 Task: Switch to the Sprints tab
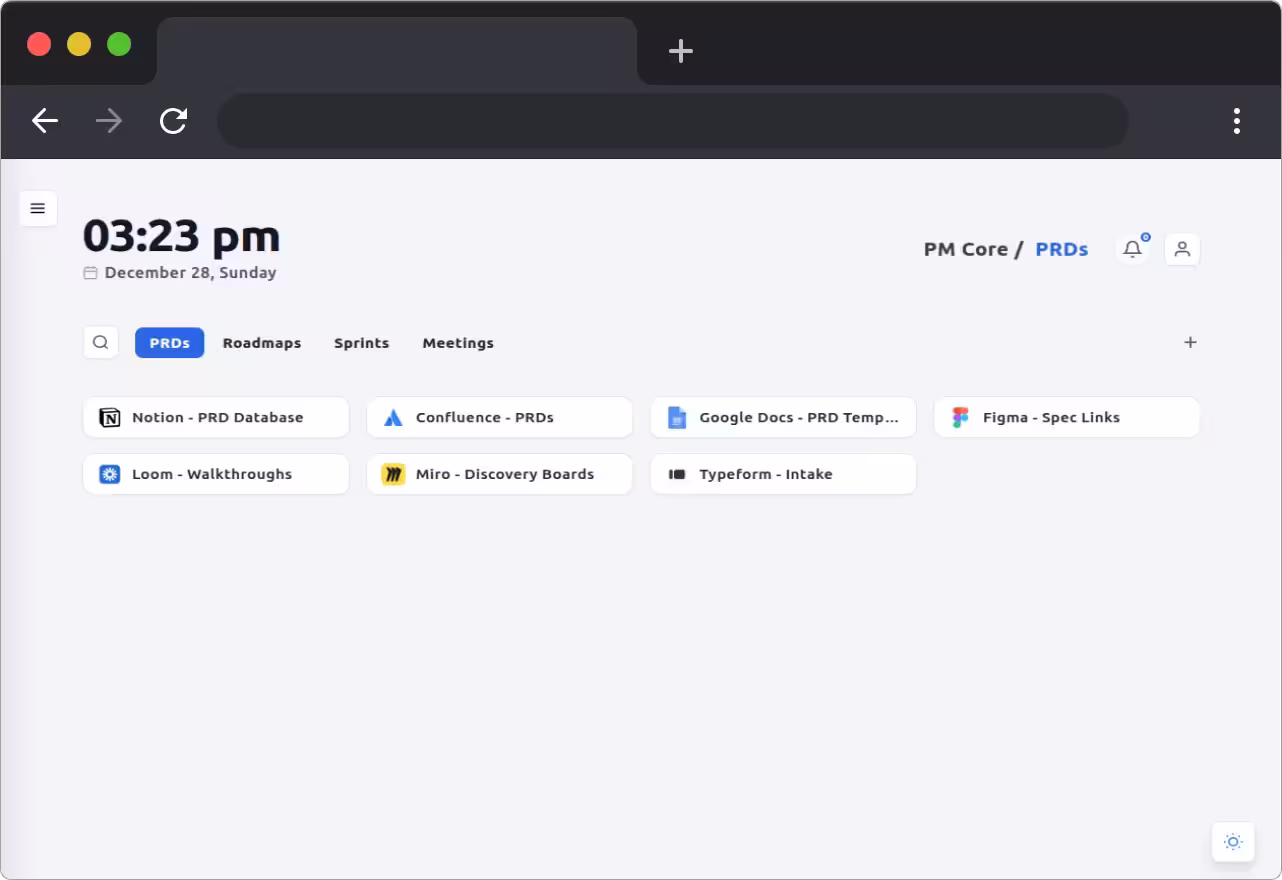point(361,342)
